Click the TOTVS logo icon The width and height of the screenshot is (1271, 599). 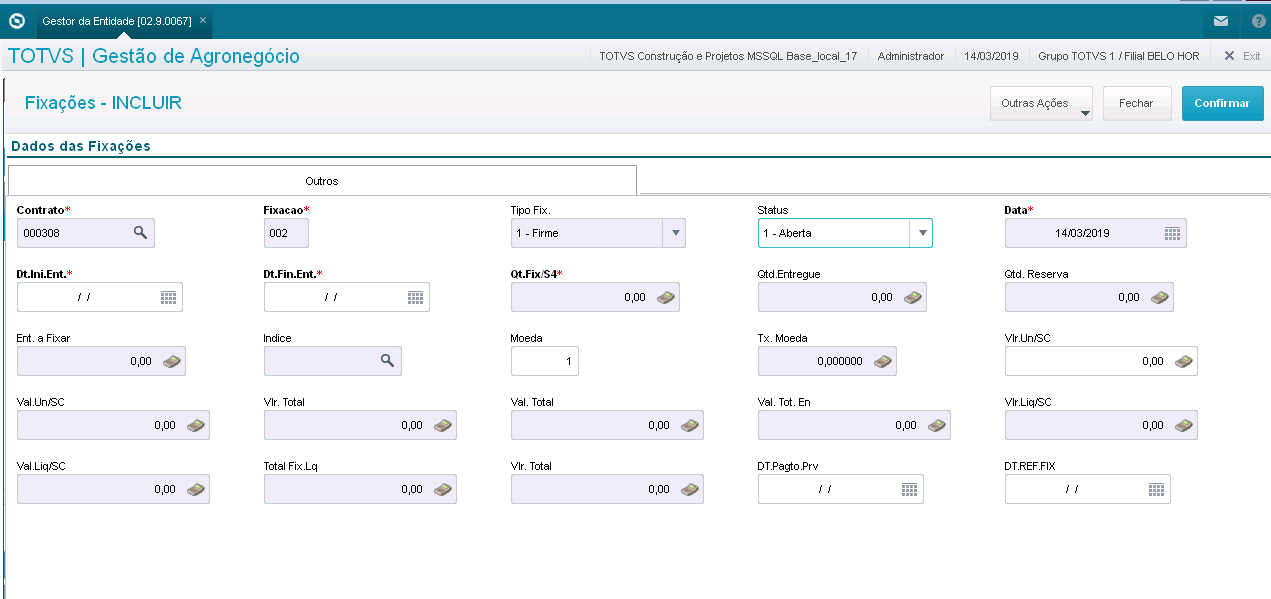pos(16,20)
